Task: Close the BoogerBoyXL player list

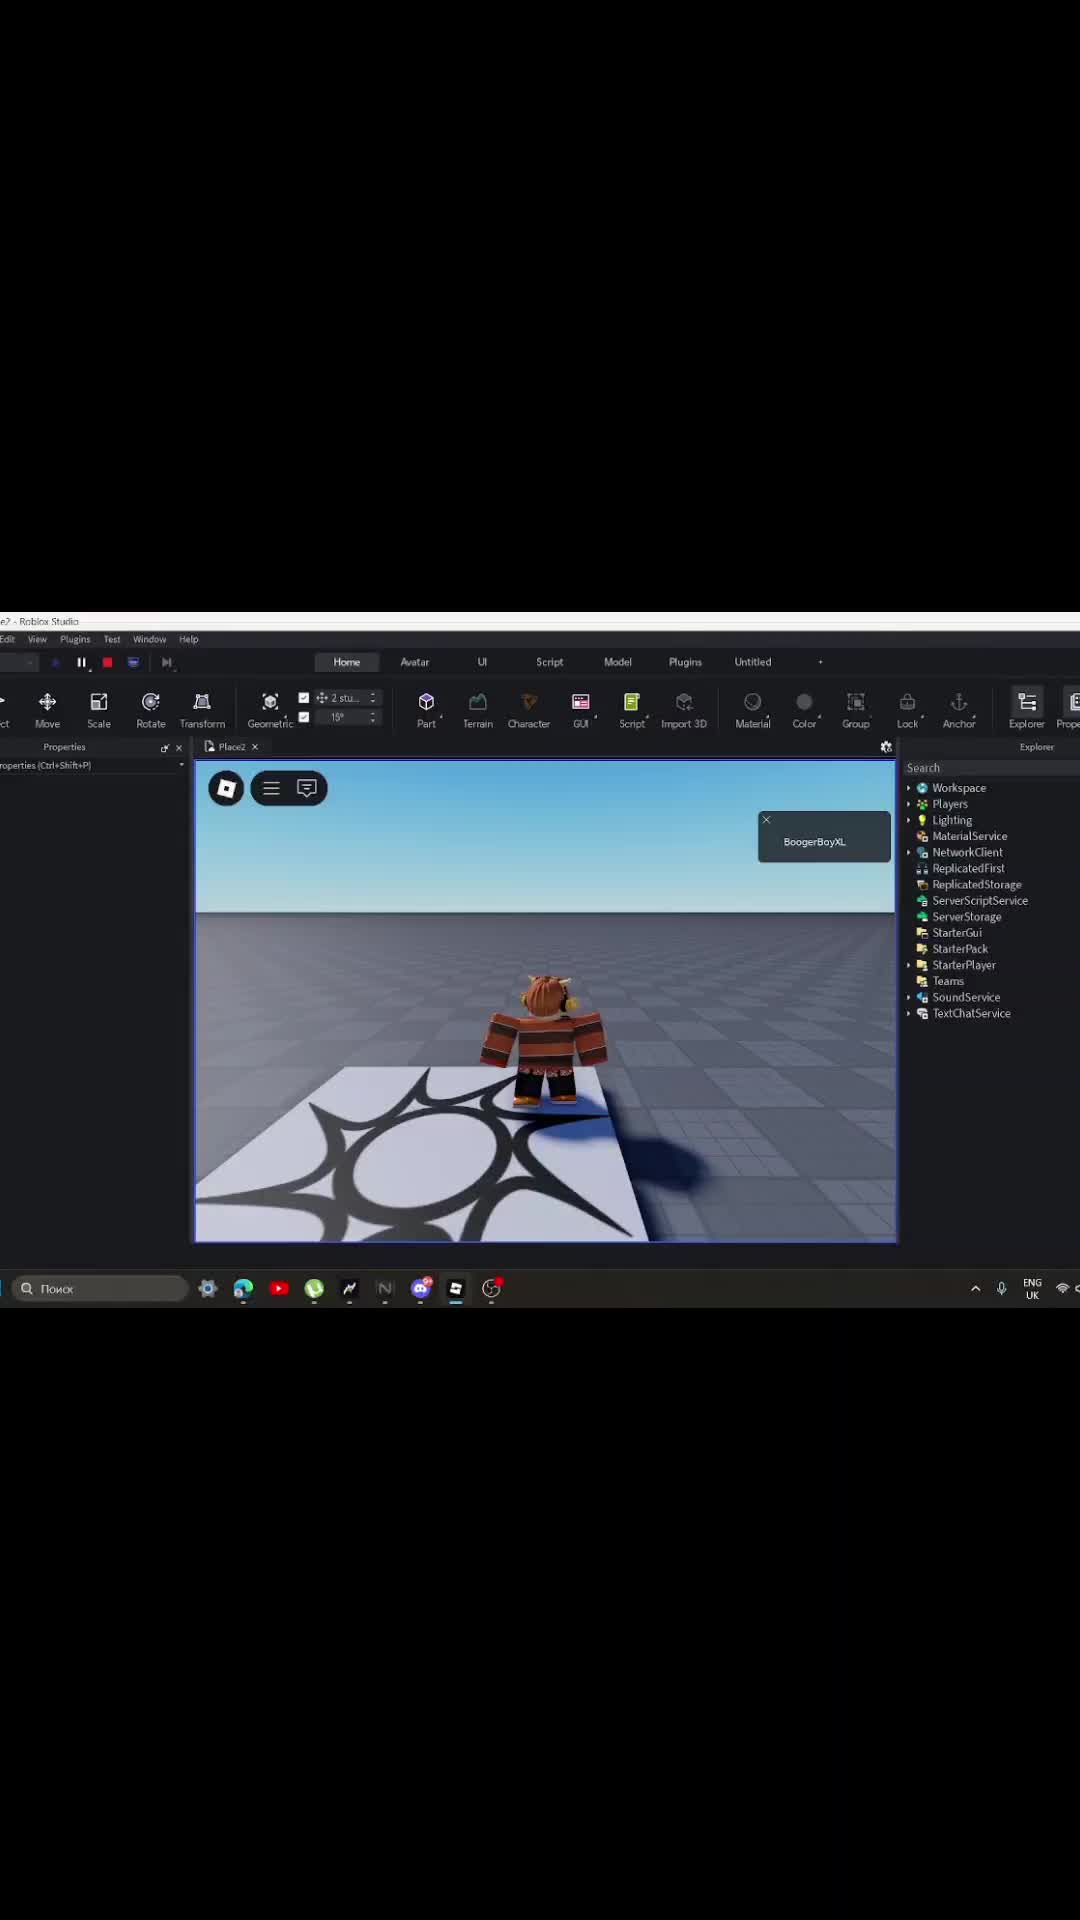Action: click(767, 820)
